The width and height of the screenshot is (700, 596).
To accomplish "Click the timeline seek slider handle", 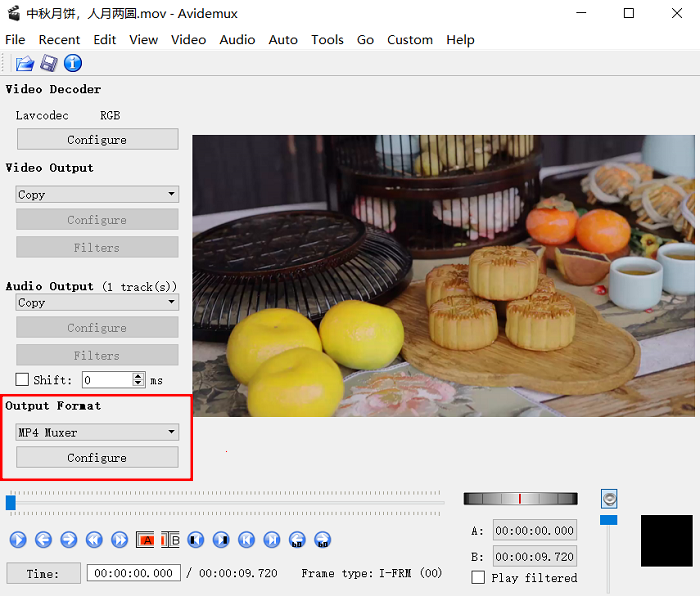I will 11,503.
